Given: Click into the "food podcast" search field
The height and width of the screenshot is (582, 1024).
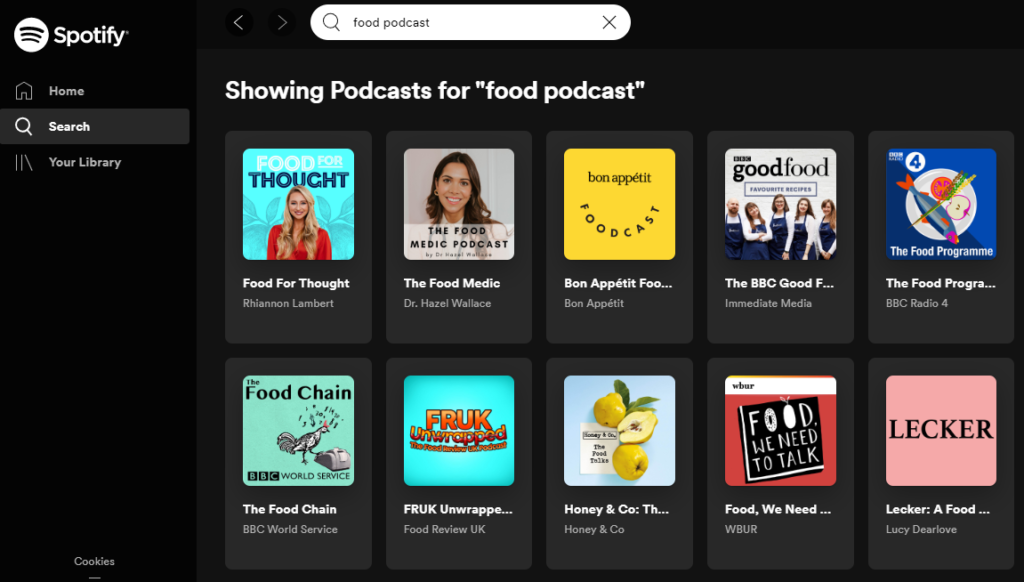Looking at the screenshot, I should pyautogui.click(x=470, y=22).
